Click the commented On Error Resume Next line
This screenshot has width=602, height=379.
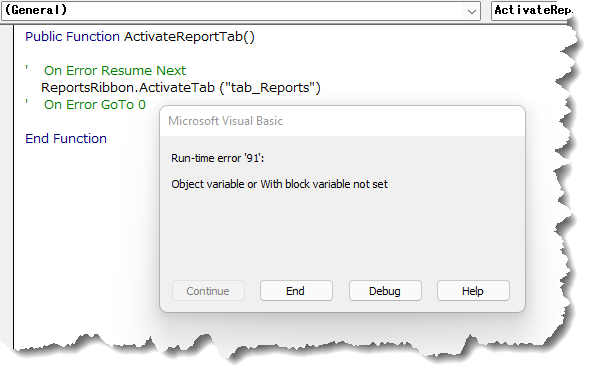click(114, 71)
